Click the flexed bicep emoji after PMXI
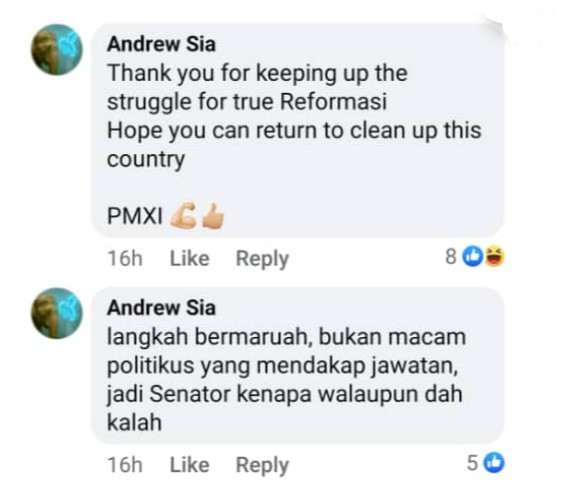 [x=184, y=216]
